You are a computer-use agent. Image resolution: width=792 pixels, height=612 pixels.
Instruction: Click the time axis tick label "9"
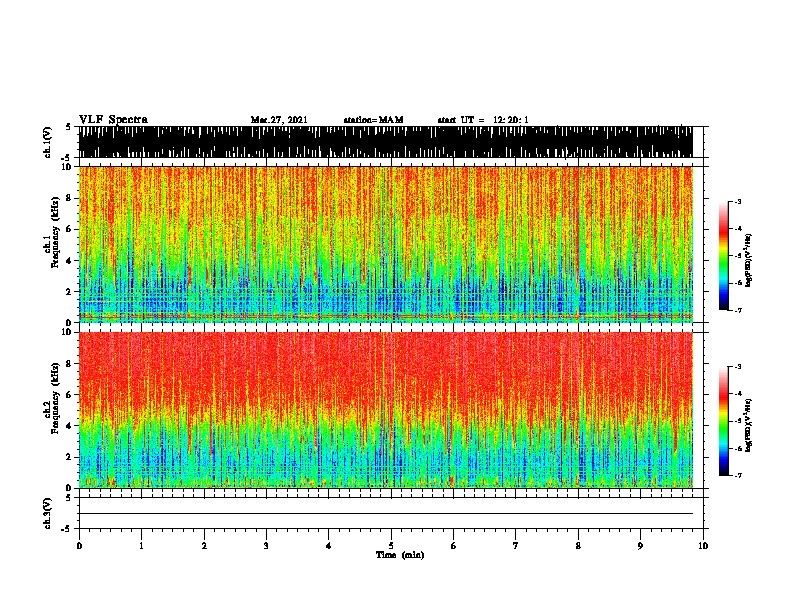640,546
